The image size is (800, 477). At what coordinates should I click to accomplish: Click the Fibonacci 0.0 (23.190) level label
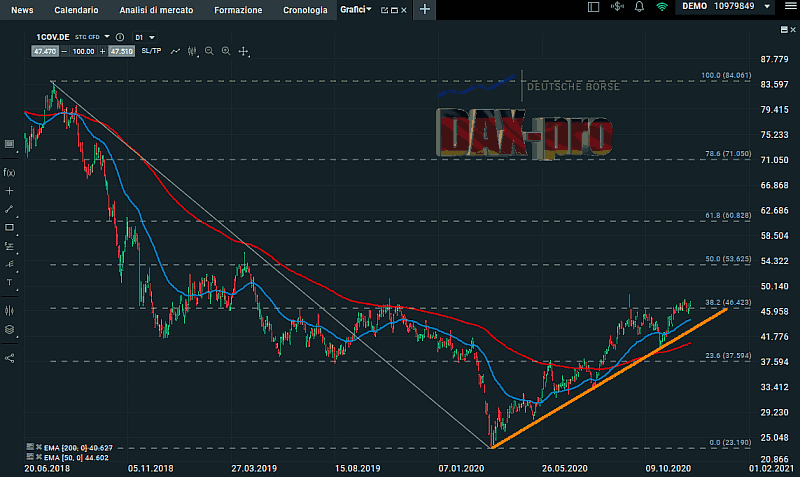click(730, 442)
